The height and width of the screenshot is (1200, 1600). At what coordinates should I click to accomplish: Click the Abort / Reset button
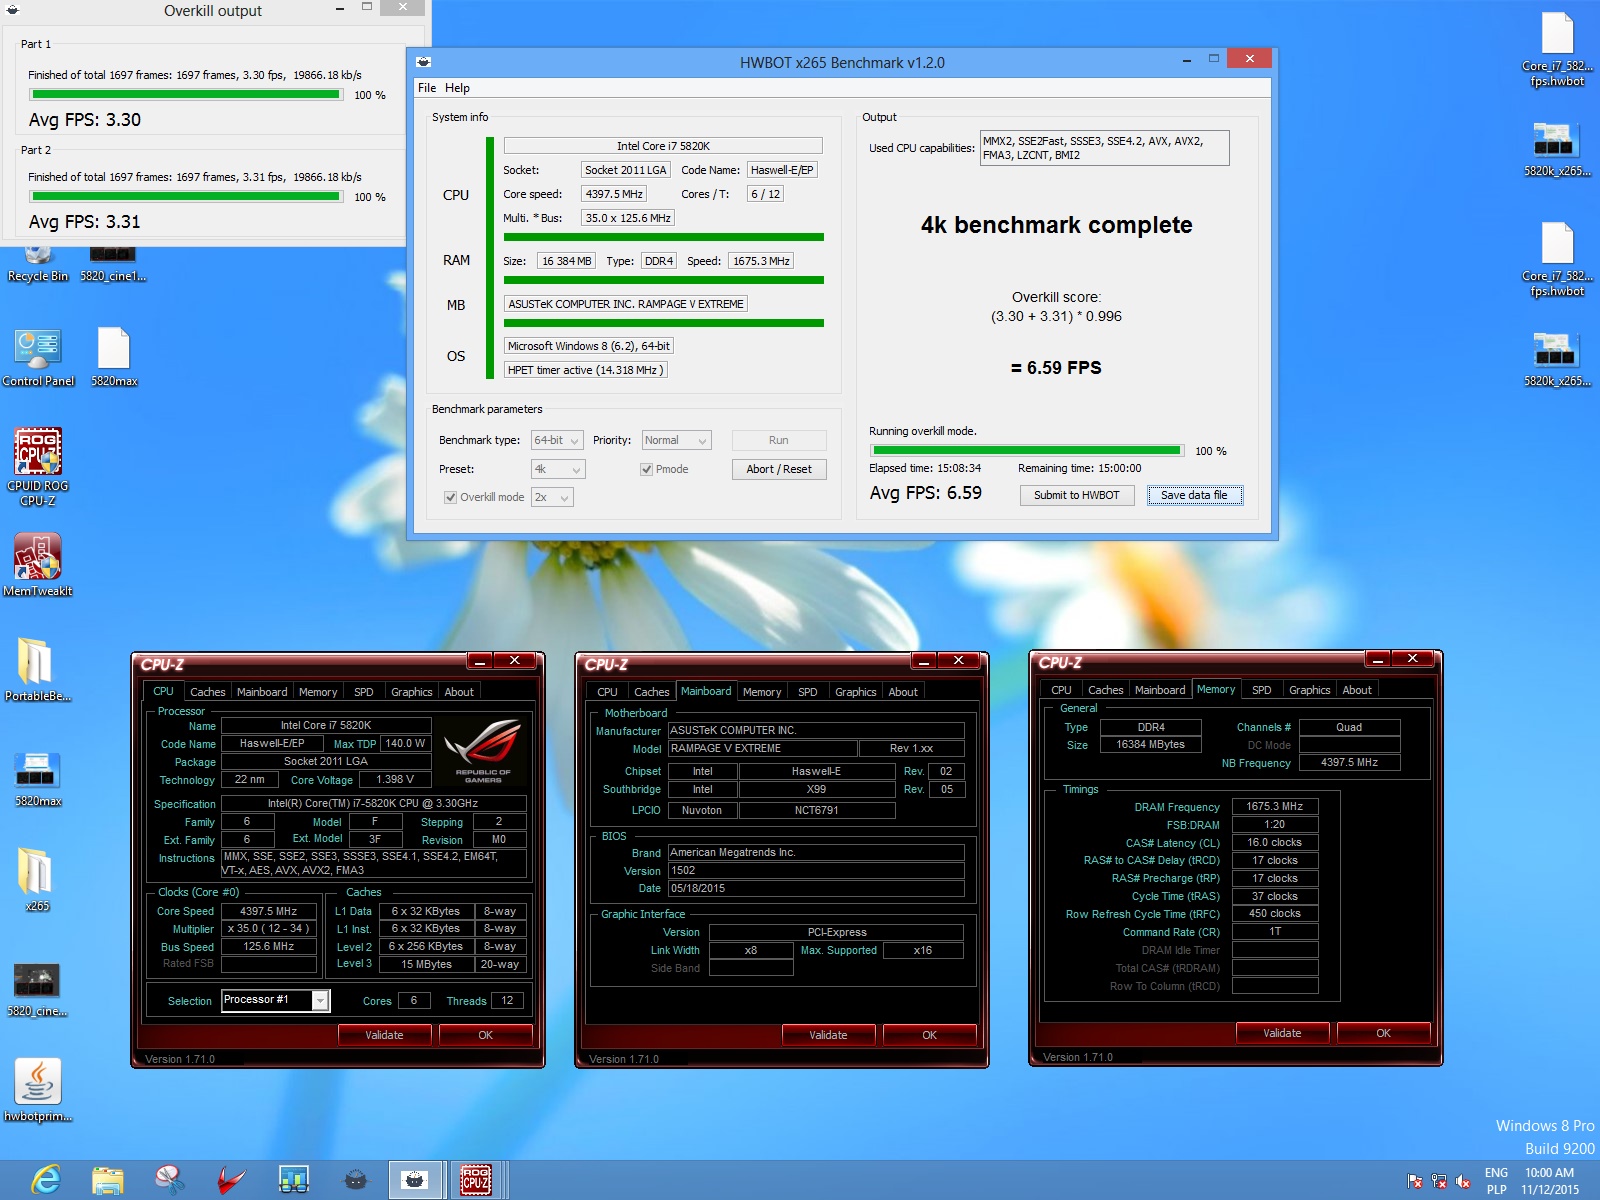pos(779,469)
